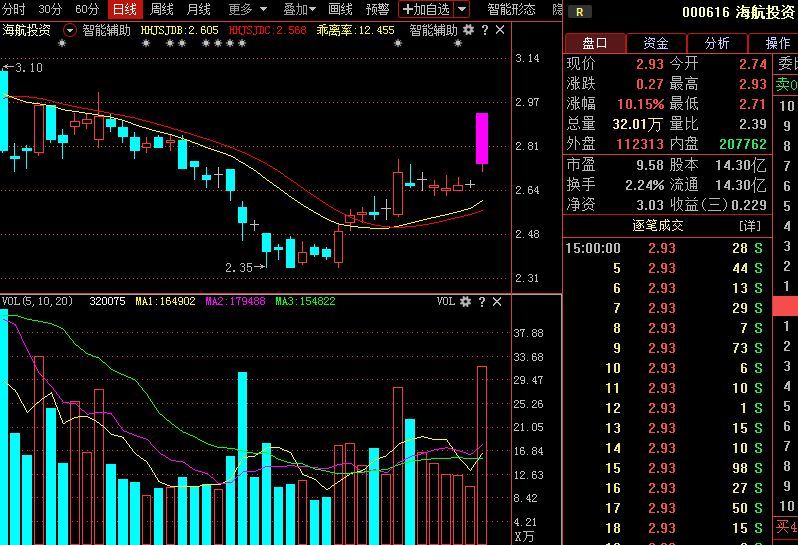798x545 pixels.
Task: Toggle 智能形态 pattern recognition
Action: click(x=511, y=9)
